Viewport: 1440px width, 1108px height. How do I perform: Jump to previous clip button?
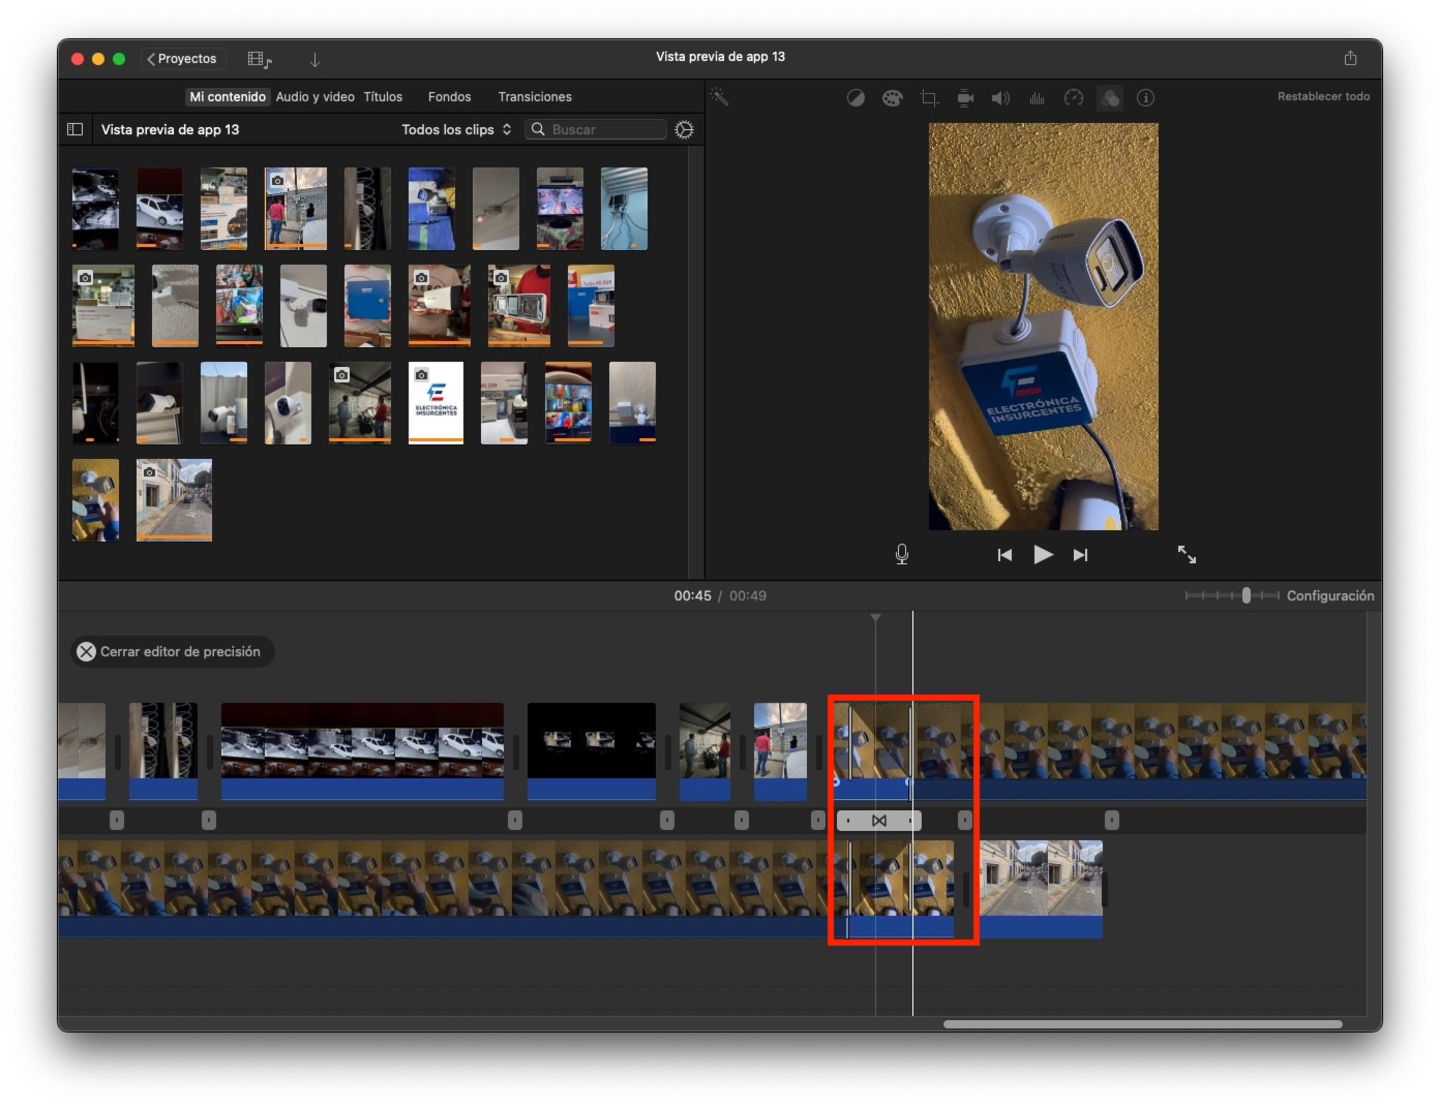pyautogui.click(x=1005, y=555)
